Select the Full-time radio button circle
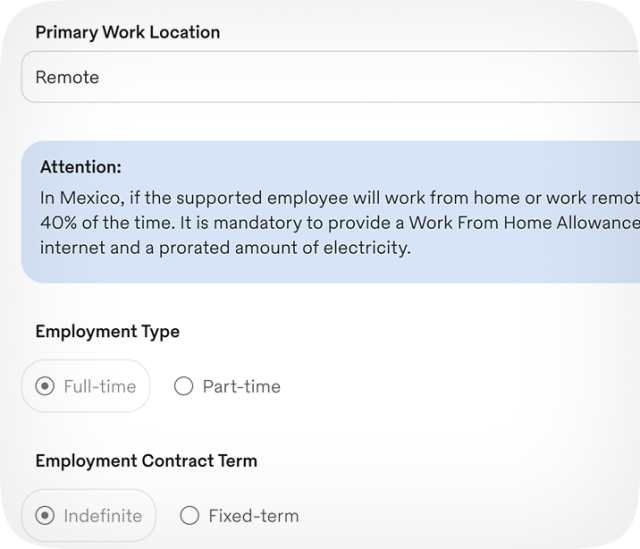 click(44, 386)
